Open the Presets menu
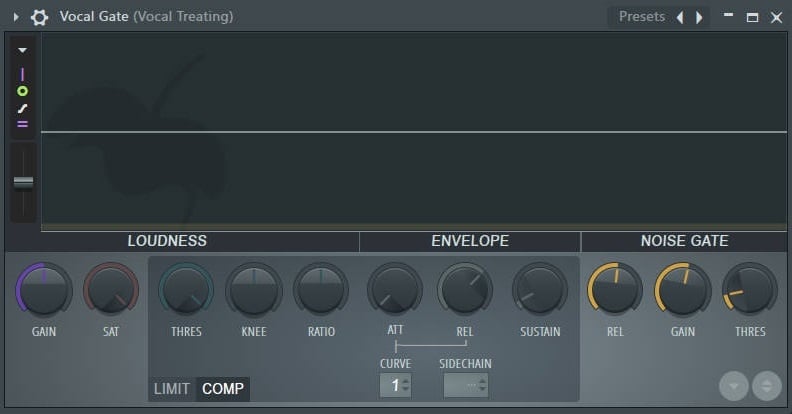Image resolution: width=792 pixels, height=414 pixels. (x=641, y=17)
